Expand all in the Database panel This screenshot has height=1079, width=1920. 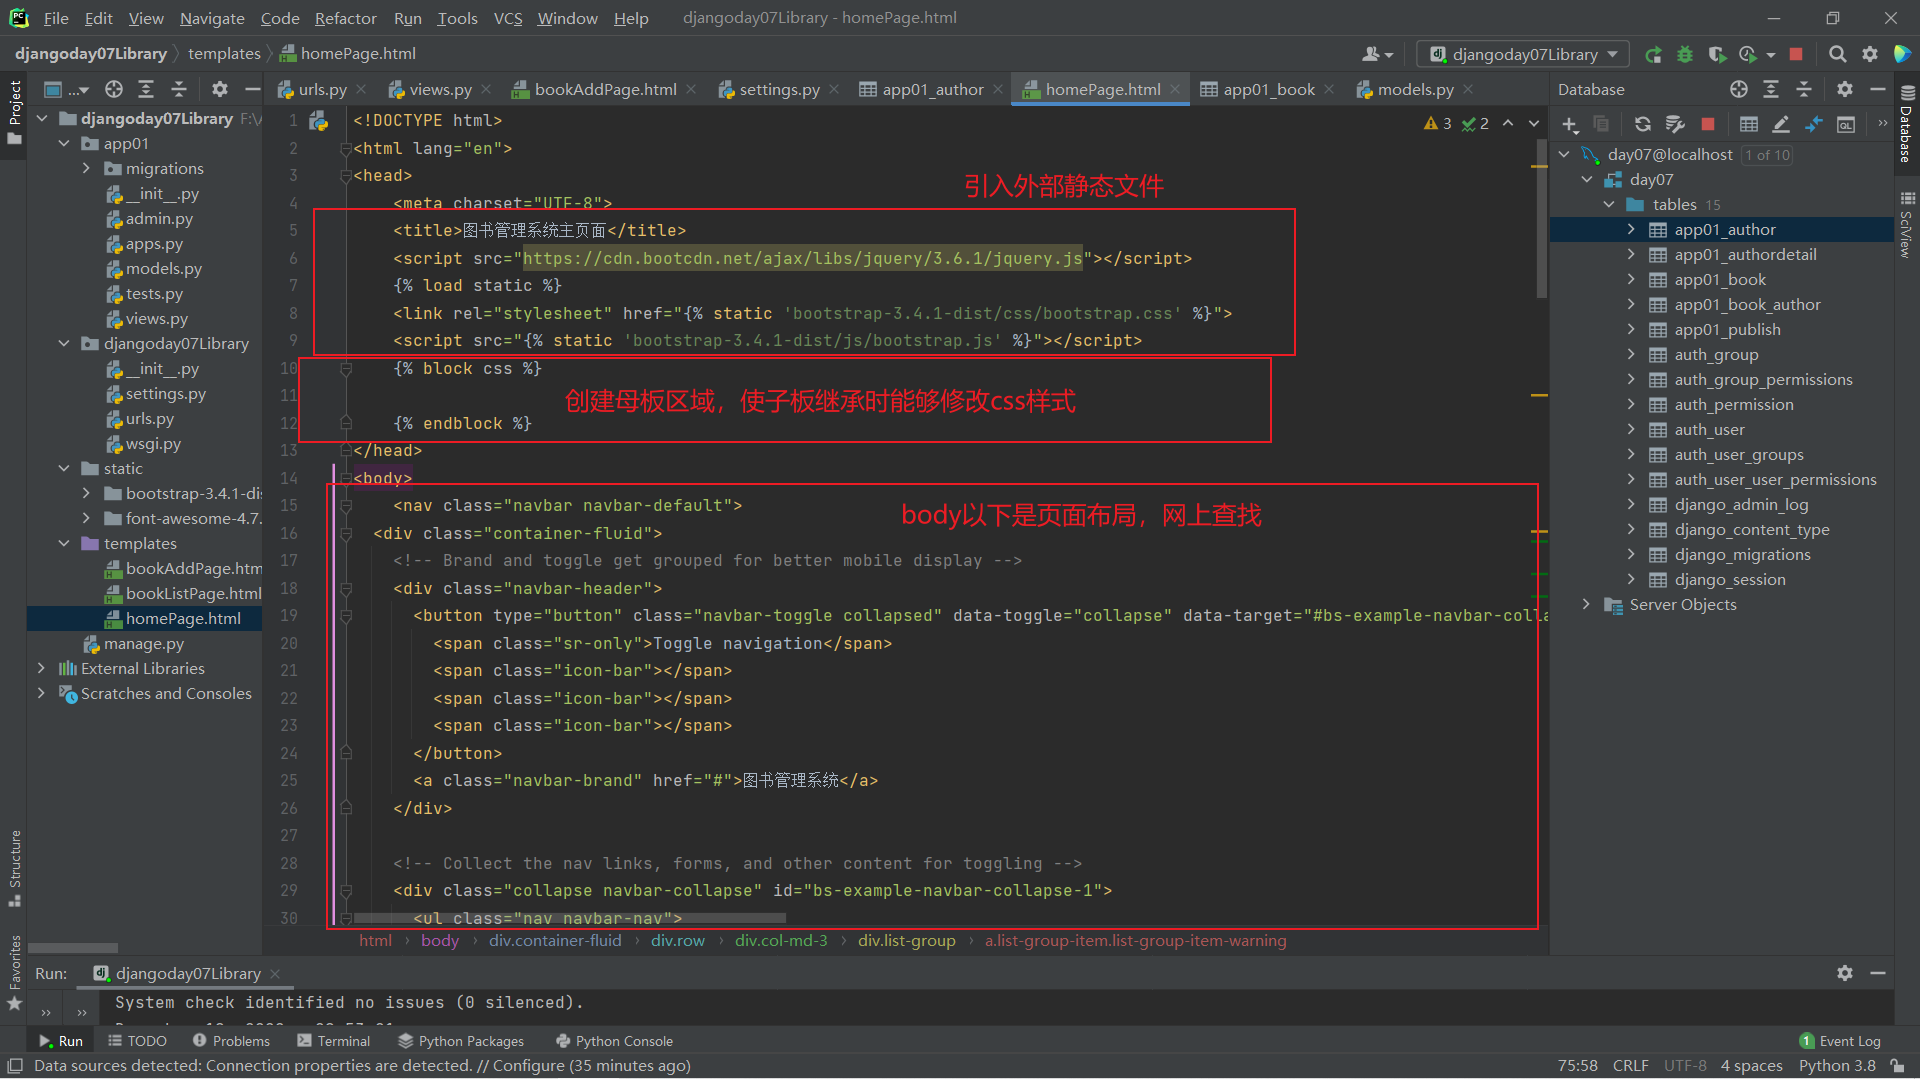[1771, 90]
